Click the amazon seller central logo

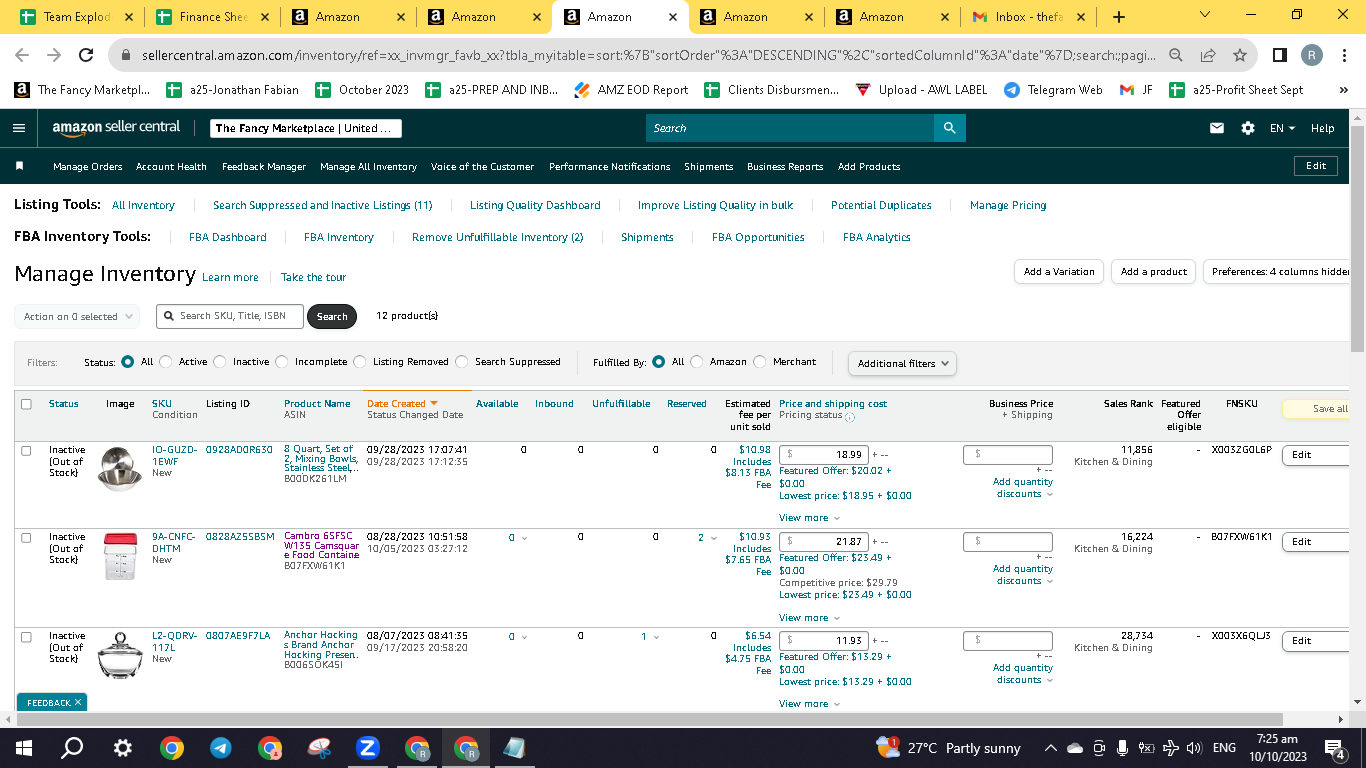click(116, 128)
